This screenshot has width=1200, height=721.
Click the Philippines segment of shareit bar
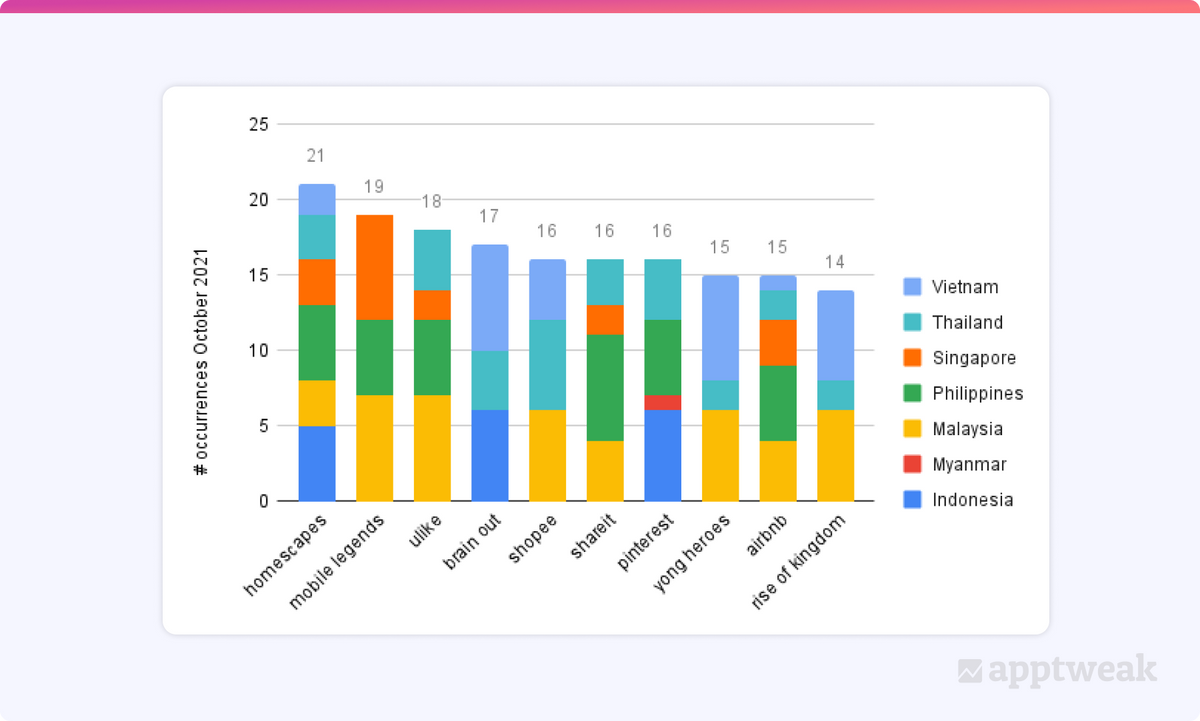click(605, 388)
